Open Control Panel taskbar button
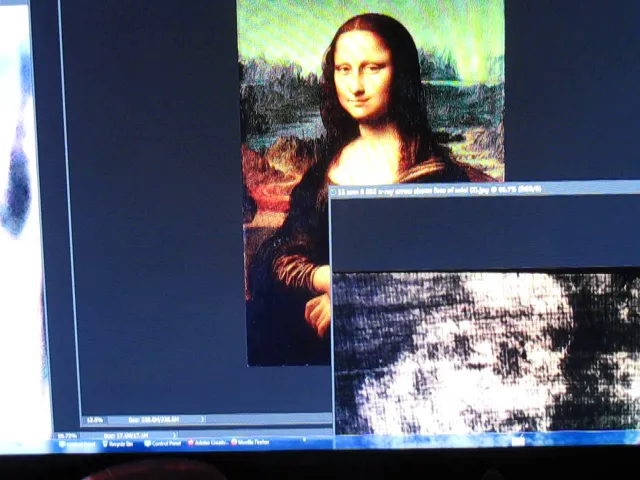640x480 pixels. coord(163,443)
